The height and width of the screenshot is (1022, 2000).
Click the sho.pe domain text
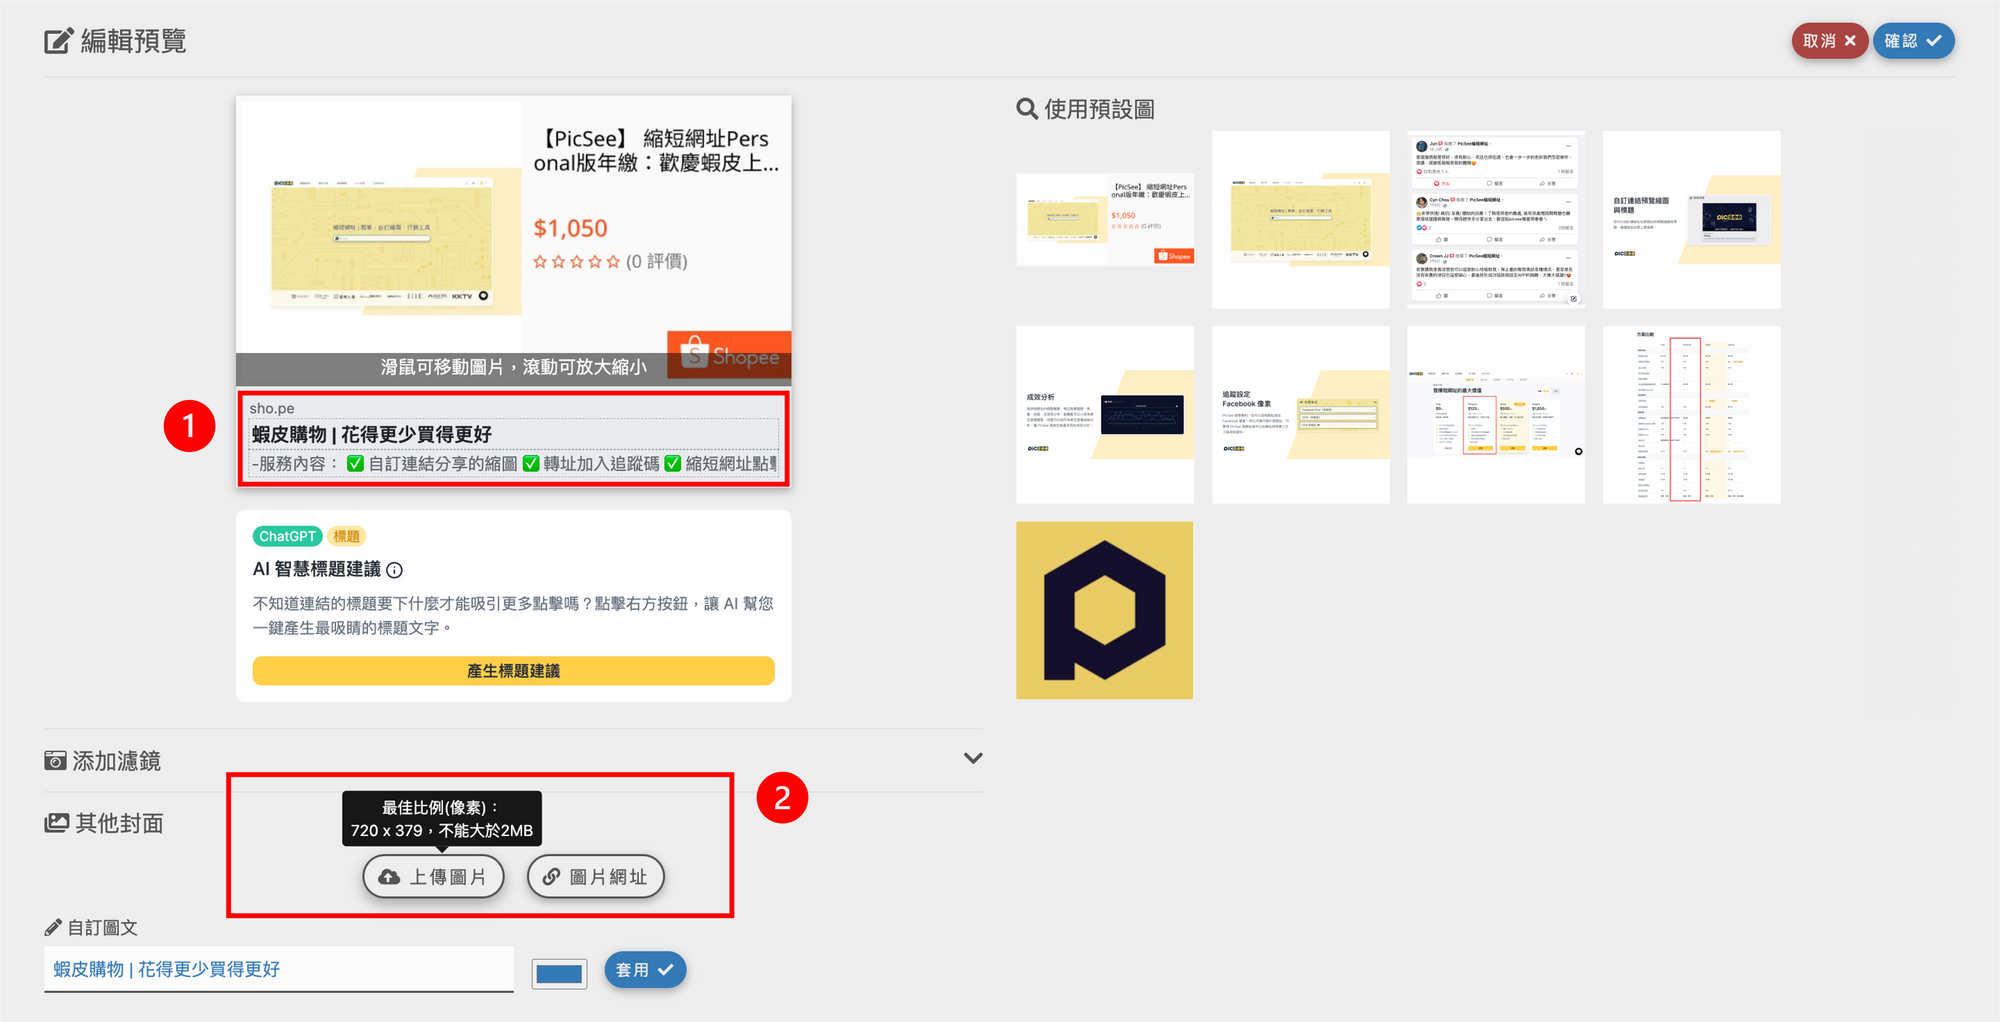tap(272, 408)
